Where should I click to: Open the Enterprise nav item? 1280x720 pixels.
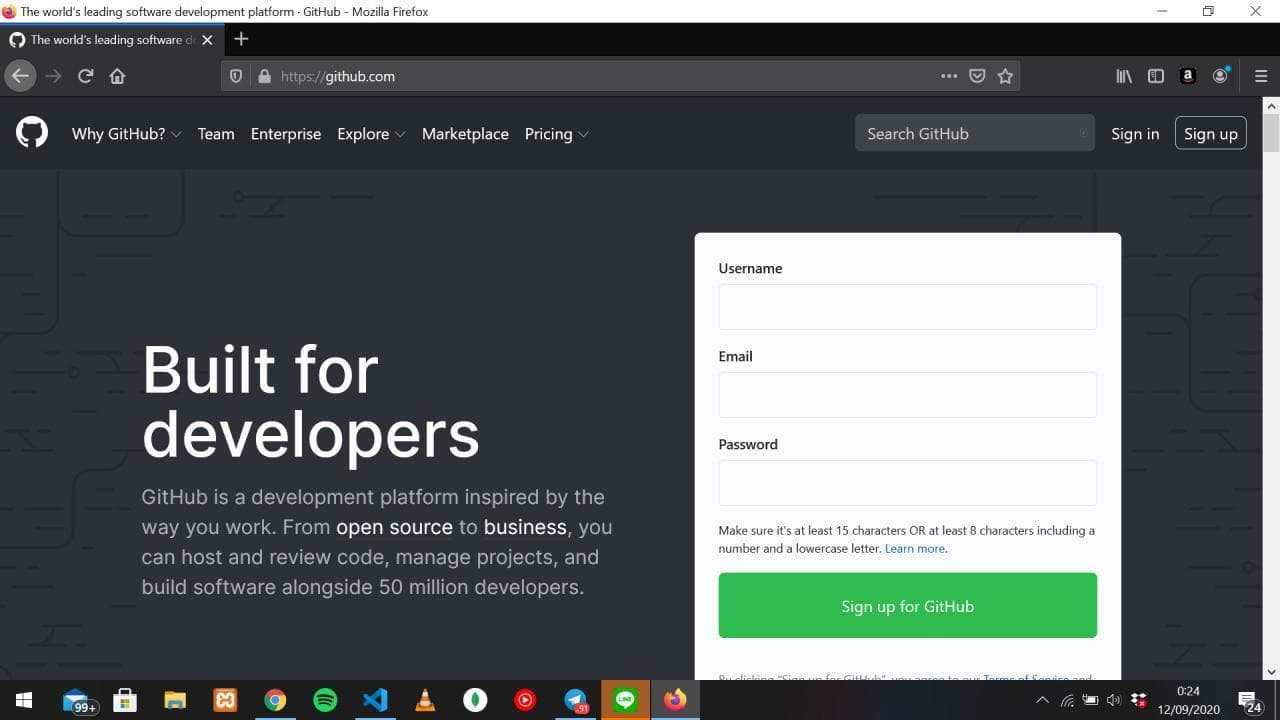[x=286, y=134]
